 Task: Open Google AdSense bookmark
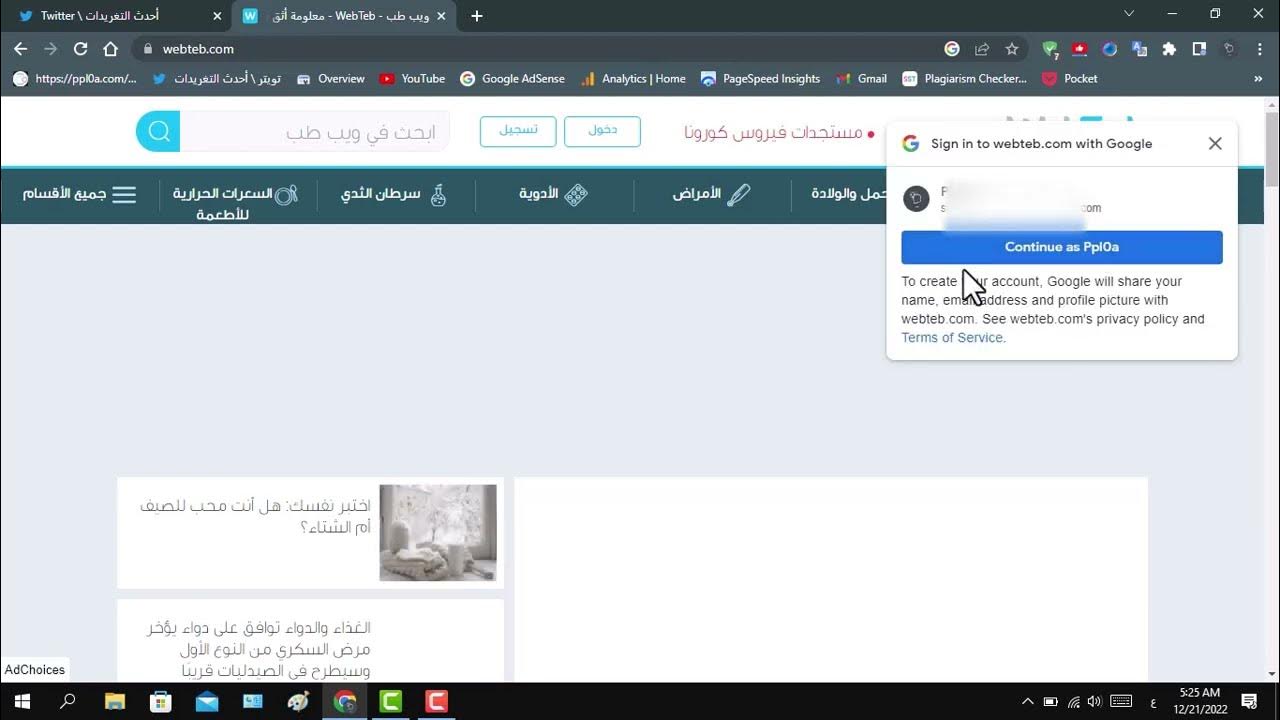point(513,78)
